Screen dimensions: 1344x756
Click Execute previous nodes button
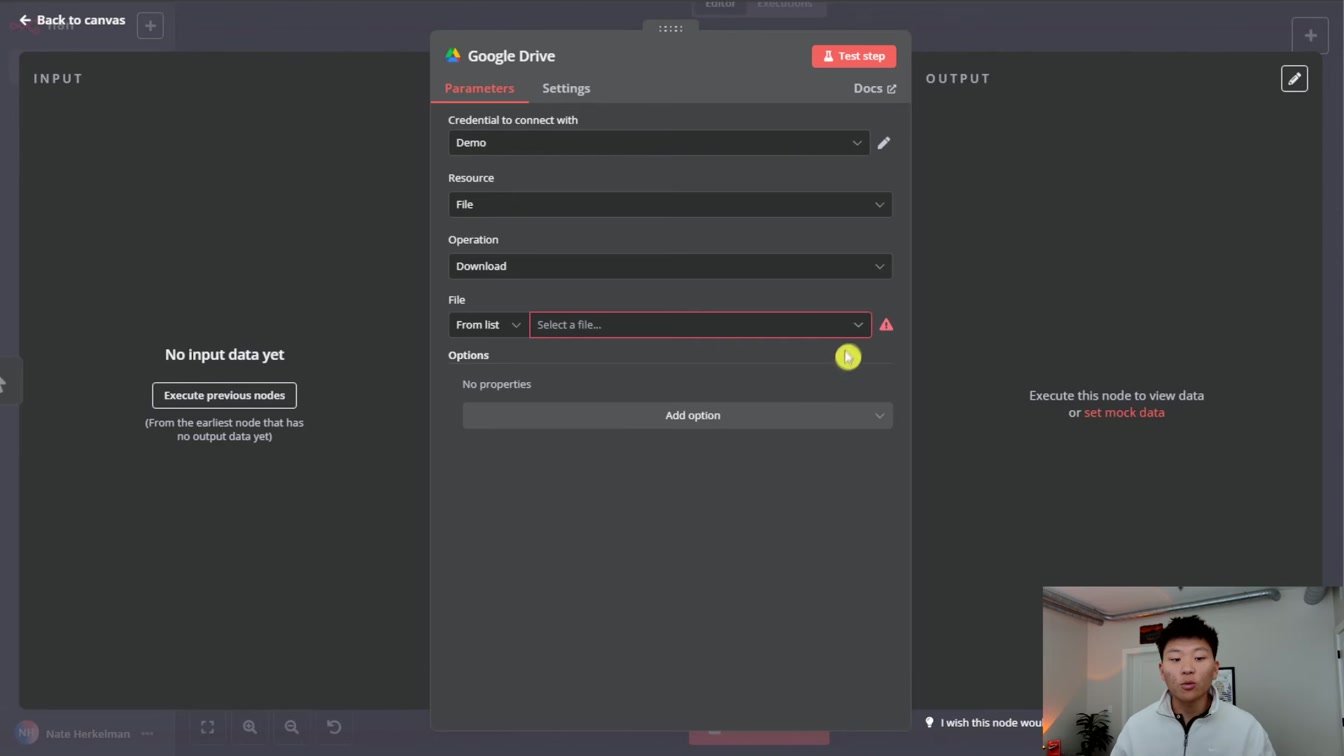pos(224,395)
